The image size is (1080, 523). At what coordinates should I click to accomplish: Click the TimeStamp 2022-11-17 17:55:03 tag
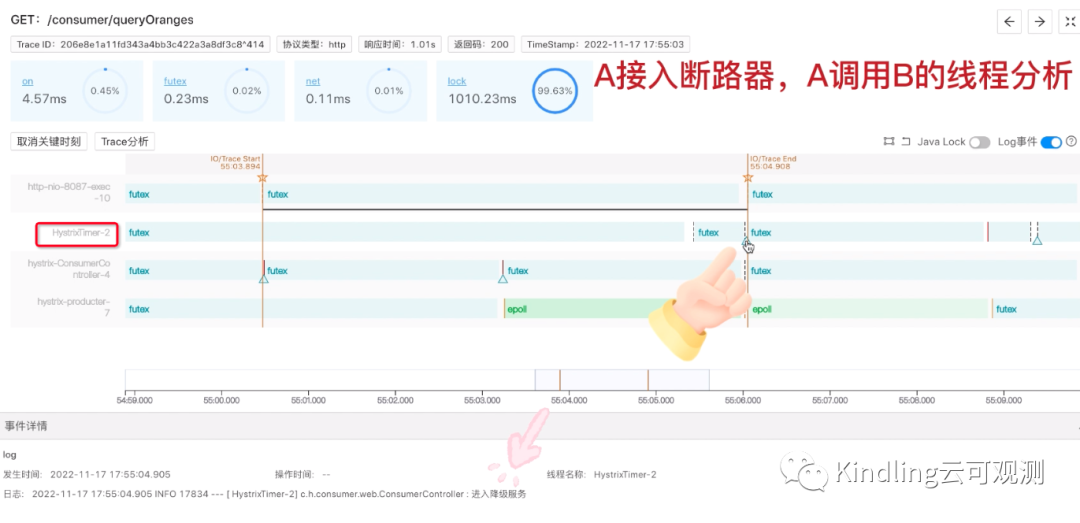click(x=605, y=45)
